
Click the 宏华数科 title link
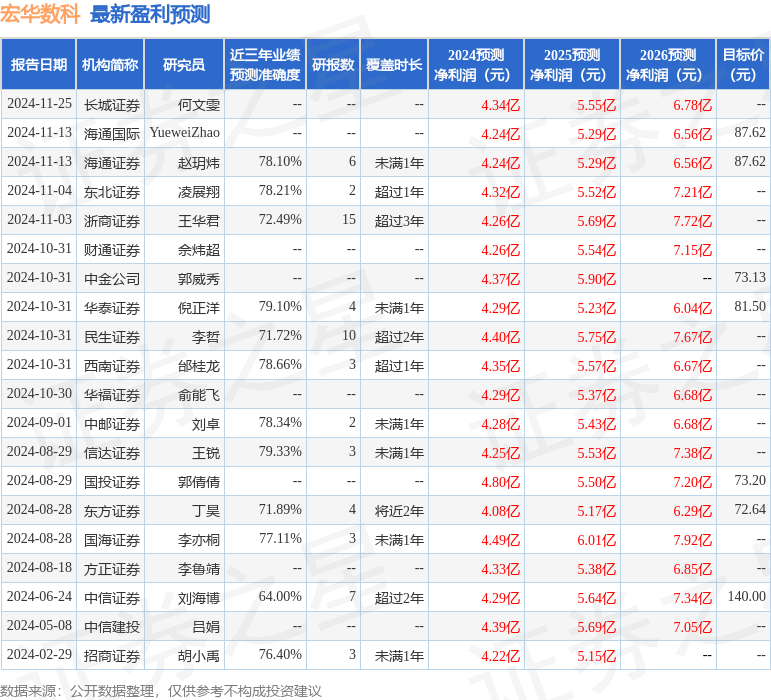40,14
